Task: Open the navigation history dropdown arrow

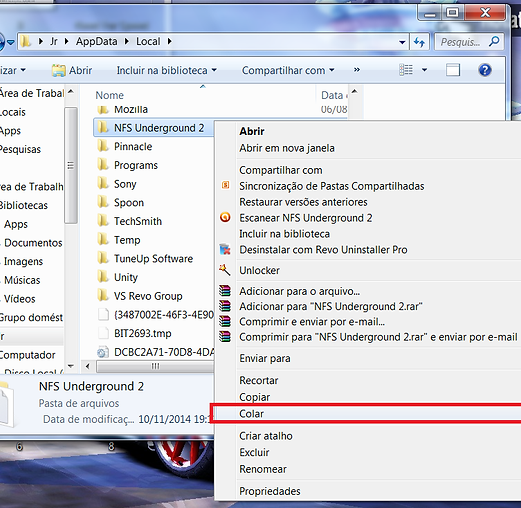Action: pos(10,42)
